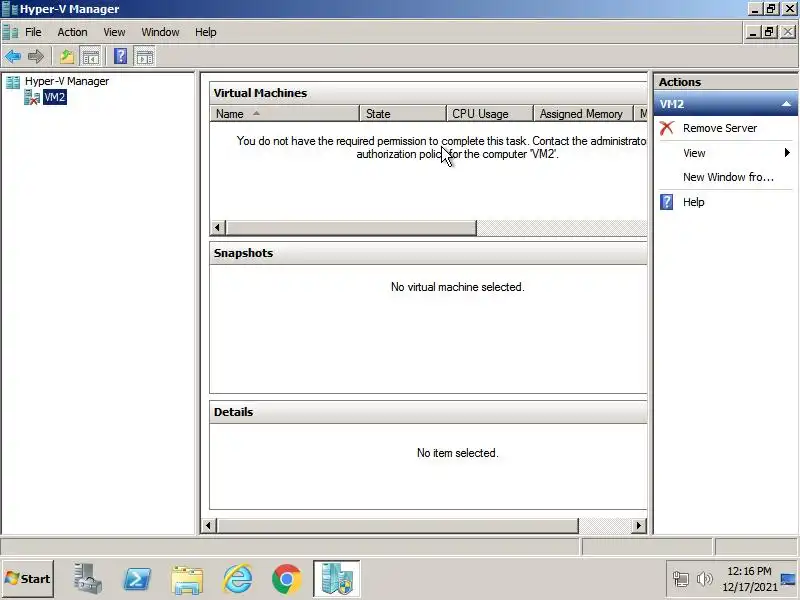
Task: Minimize the inner MDI child window
Action: 752,32
